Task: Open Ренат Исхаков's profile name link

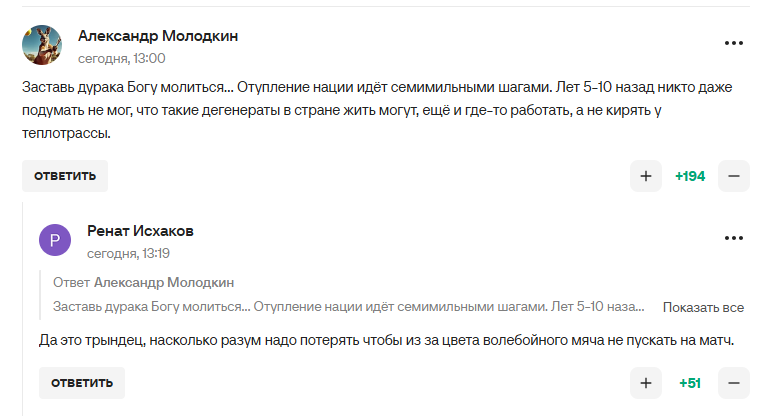Action: point(140,231)
